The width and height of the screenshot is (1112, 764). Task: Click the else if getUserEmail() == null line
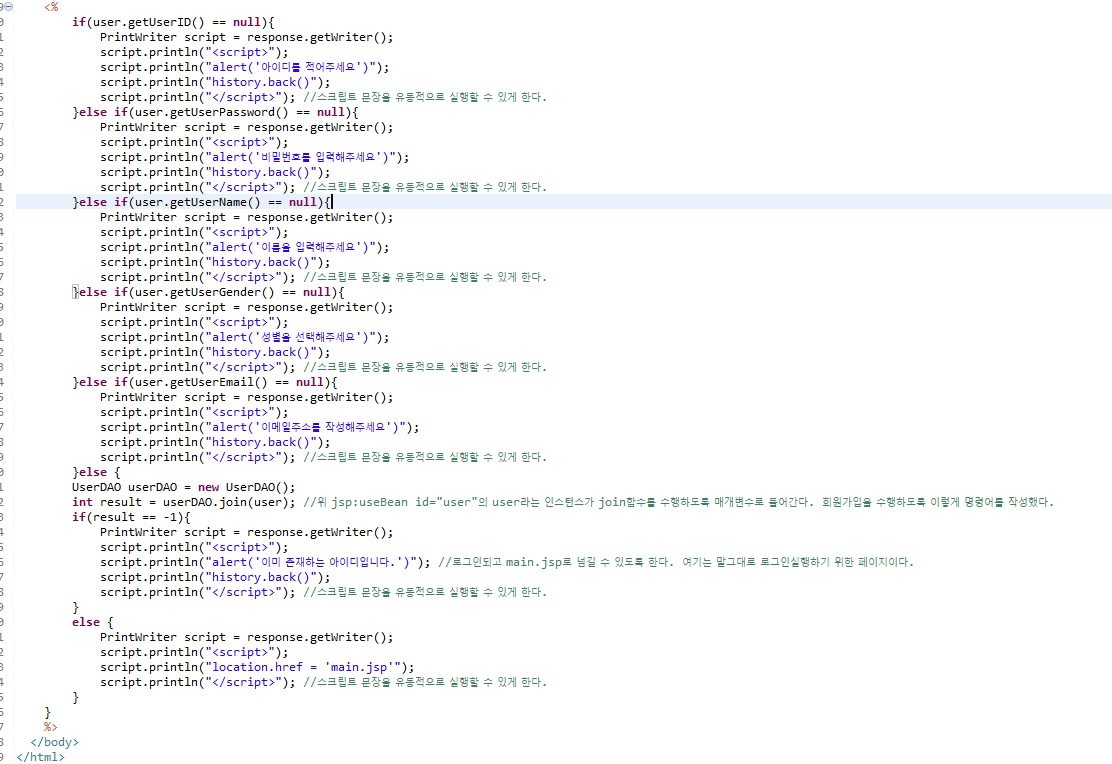click(205, 382)
